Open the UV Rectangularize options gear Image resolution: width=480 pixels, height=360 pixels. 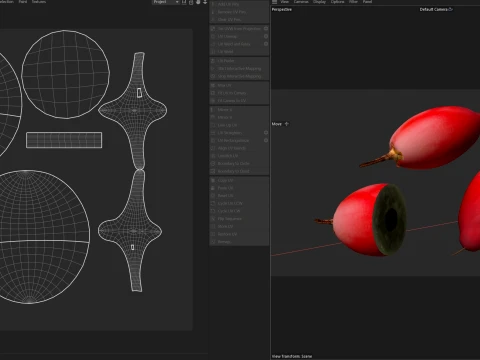pos(266,140)
